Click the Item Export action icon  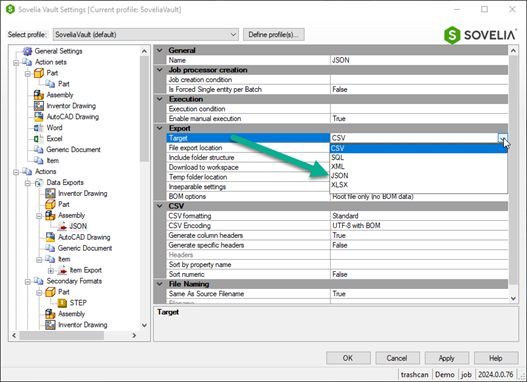tap(62, 270)
